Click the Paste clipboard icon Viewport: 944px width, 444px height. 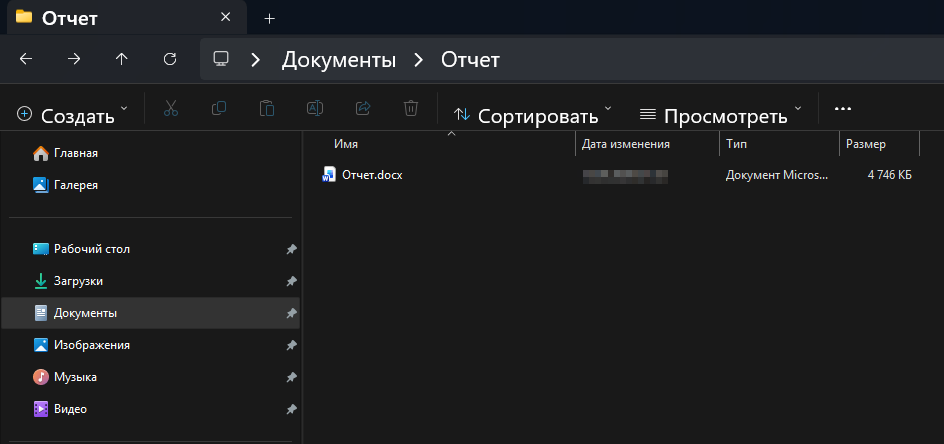pyautogui.click(x=267, y=108)
